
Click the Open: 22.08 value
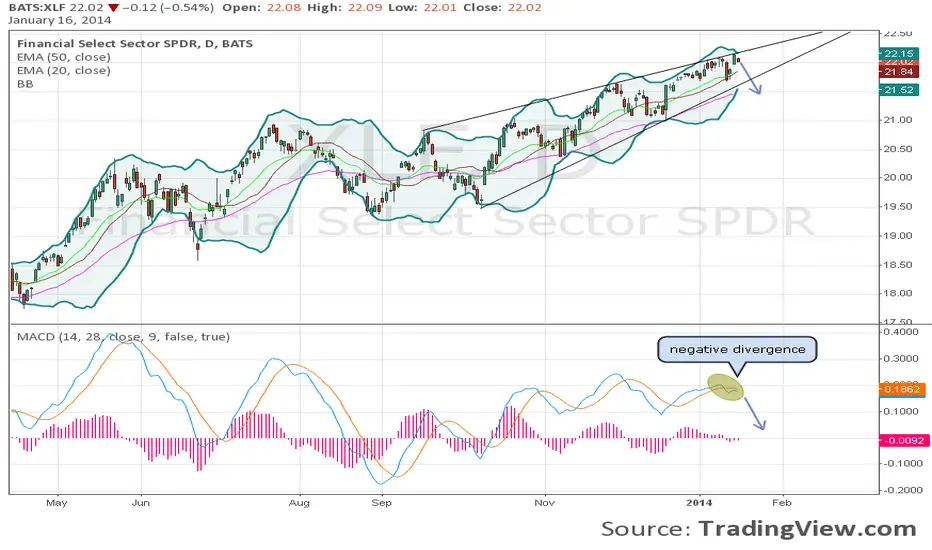tap(261, 8)
